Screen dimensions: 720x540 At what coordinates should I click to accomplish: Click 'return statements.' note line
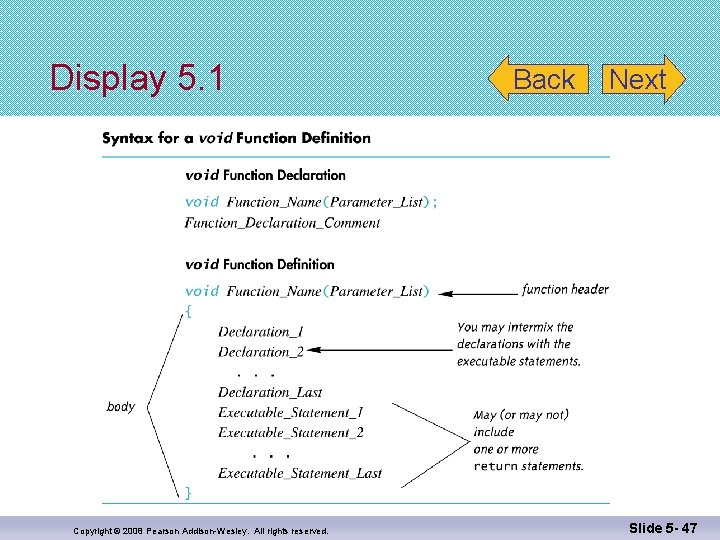(529, 467)
